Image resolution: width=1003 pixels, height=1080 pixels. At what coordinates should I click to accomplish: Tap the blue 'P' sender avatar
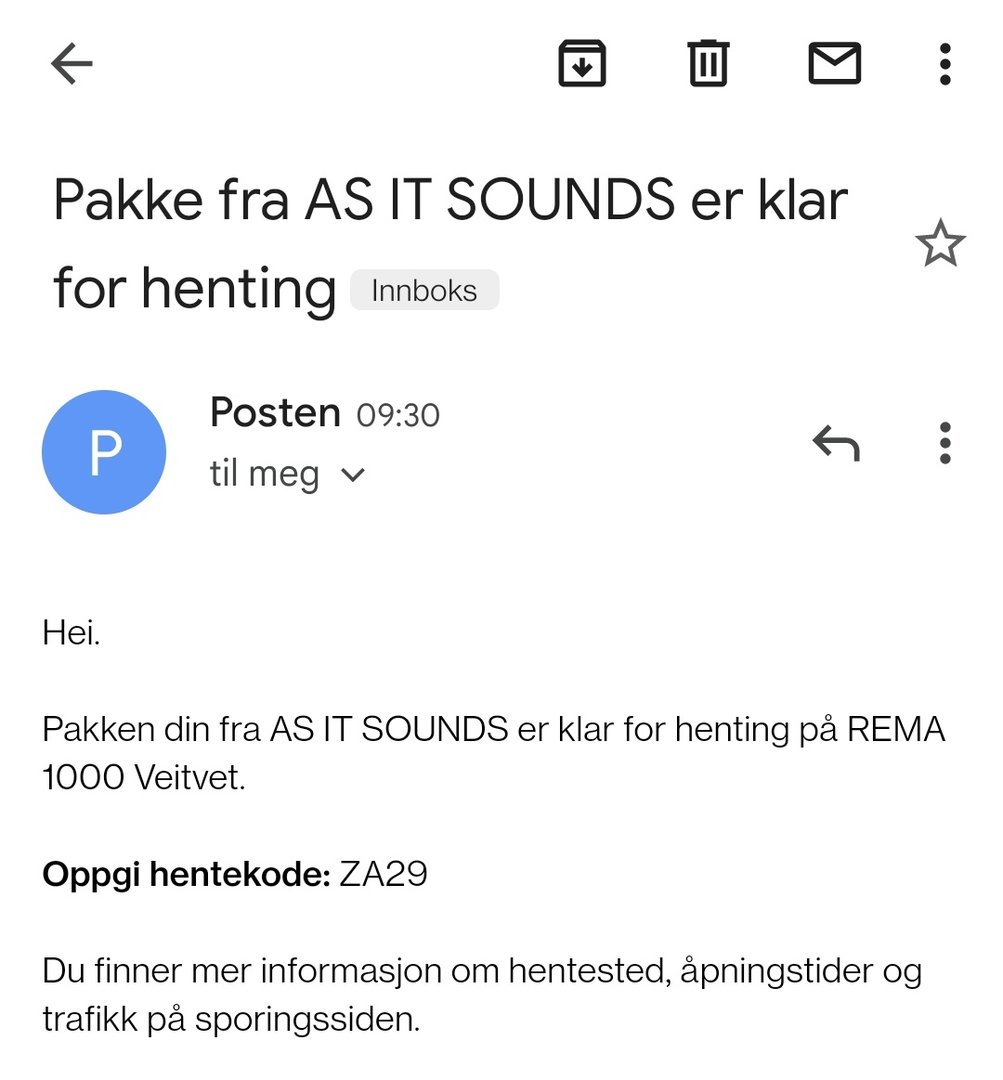pos(104,452)
